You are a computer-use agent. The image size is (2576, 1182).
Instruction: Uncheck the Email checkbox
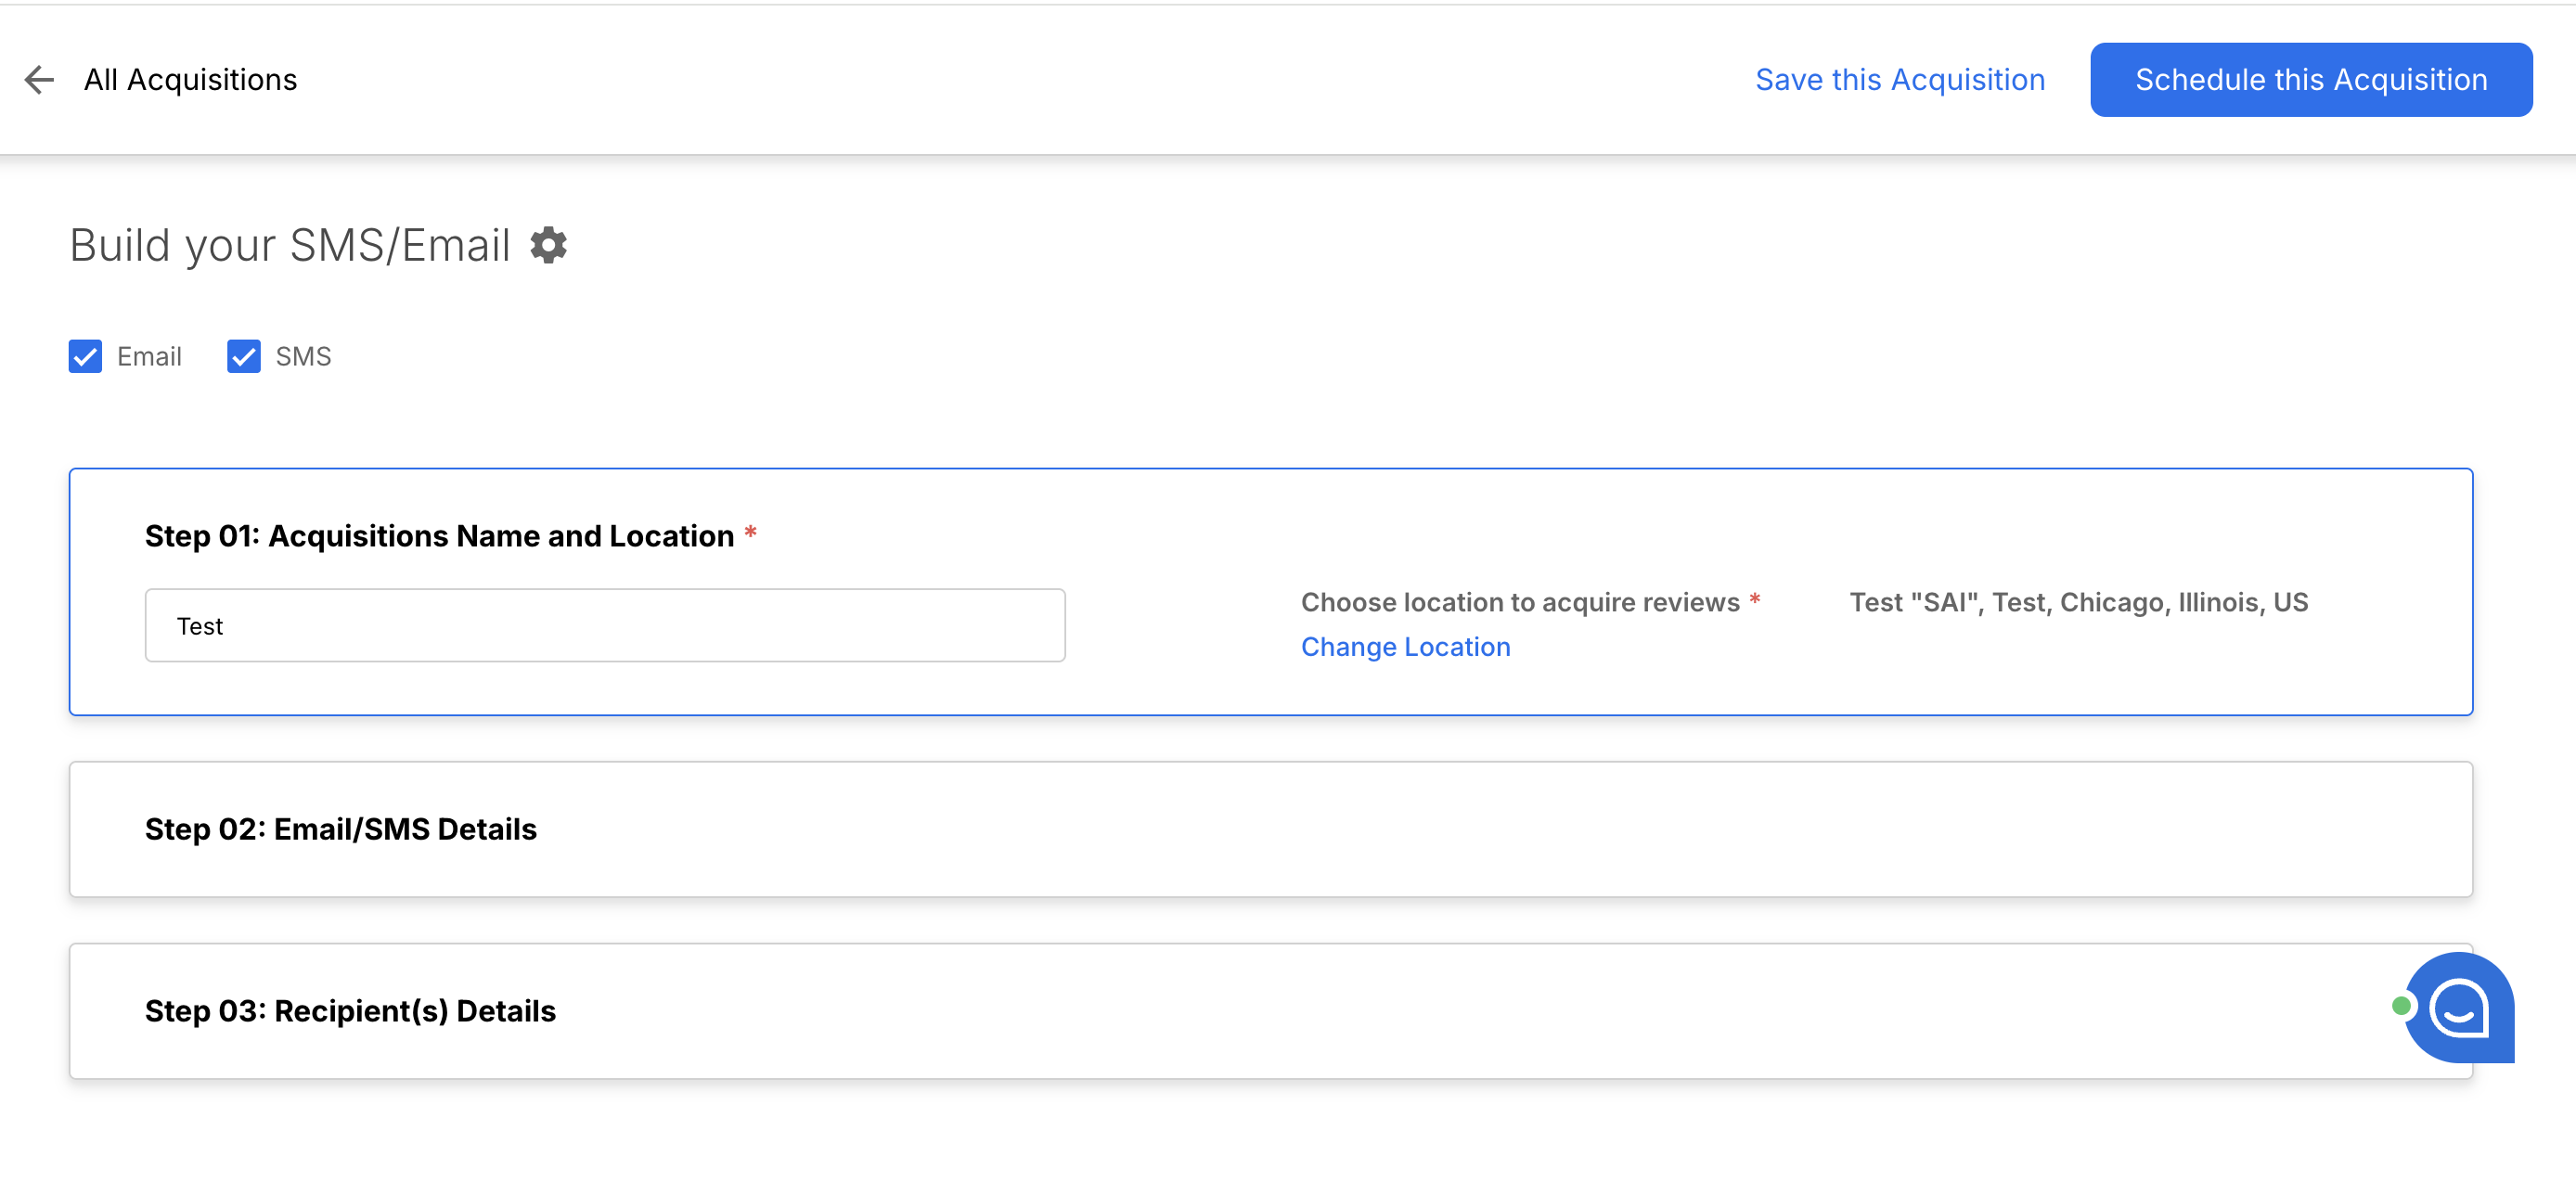[85, 356]
